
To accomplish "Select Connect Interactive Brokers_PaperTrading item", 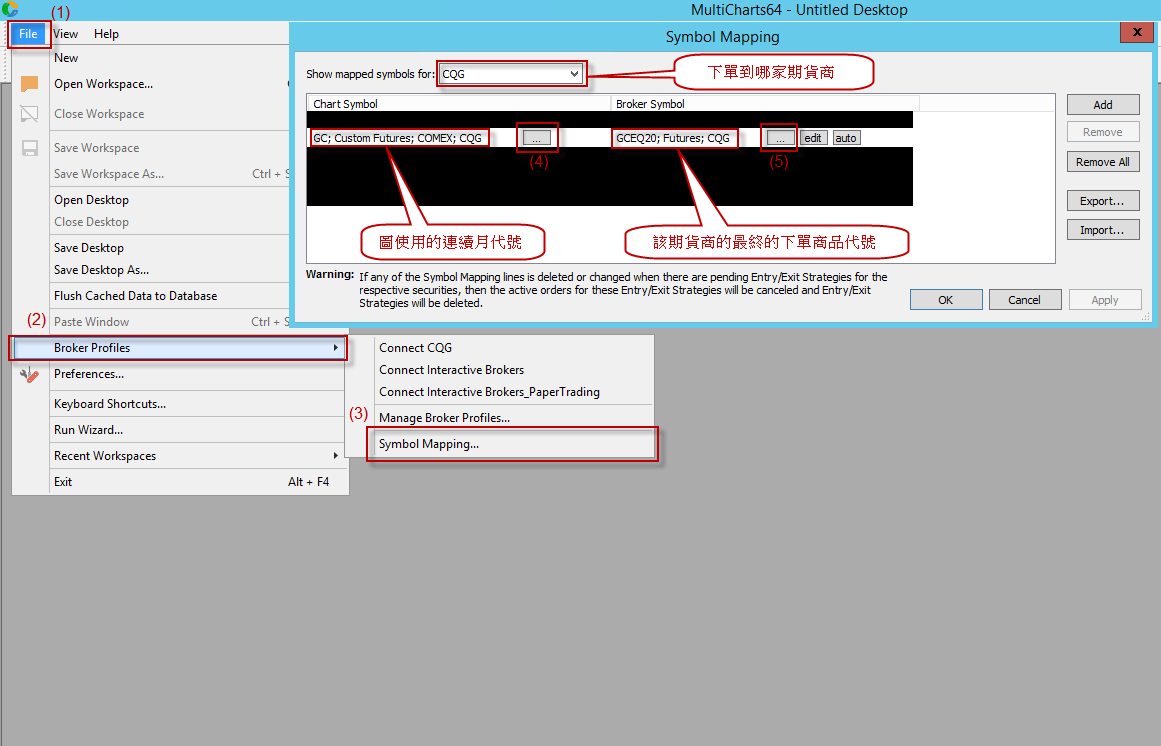I will pyautogui.click(x=489, y=392).
